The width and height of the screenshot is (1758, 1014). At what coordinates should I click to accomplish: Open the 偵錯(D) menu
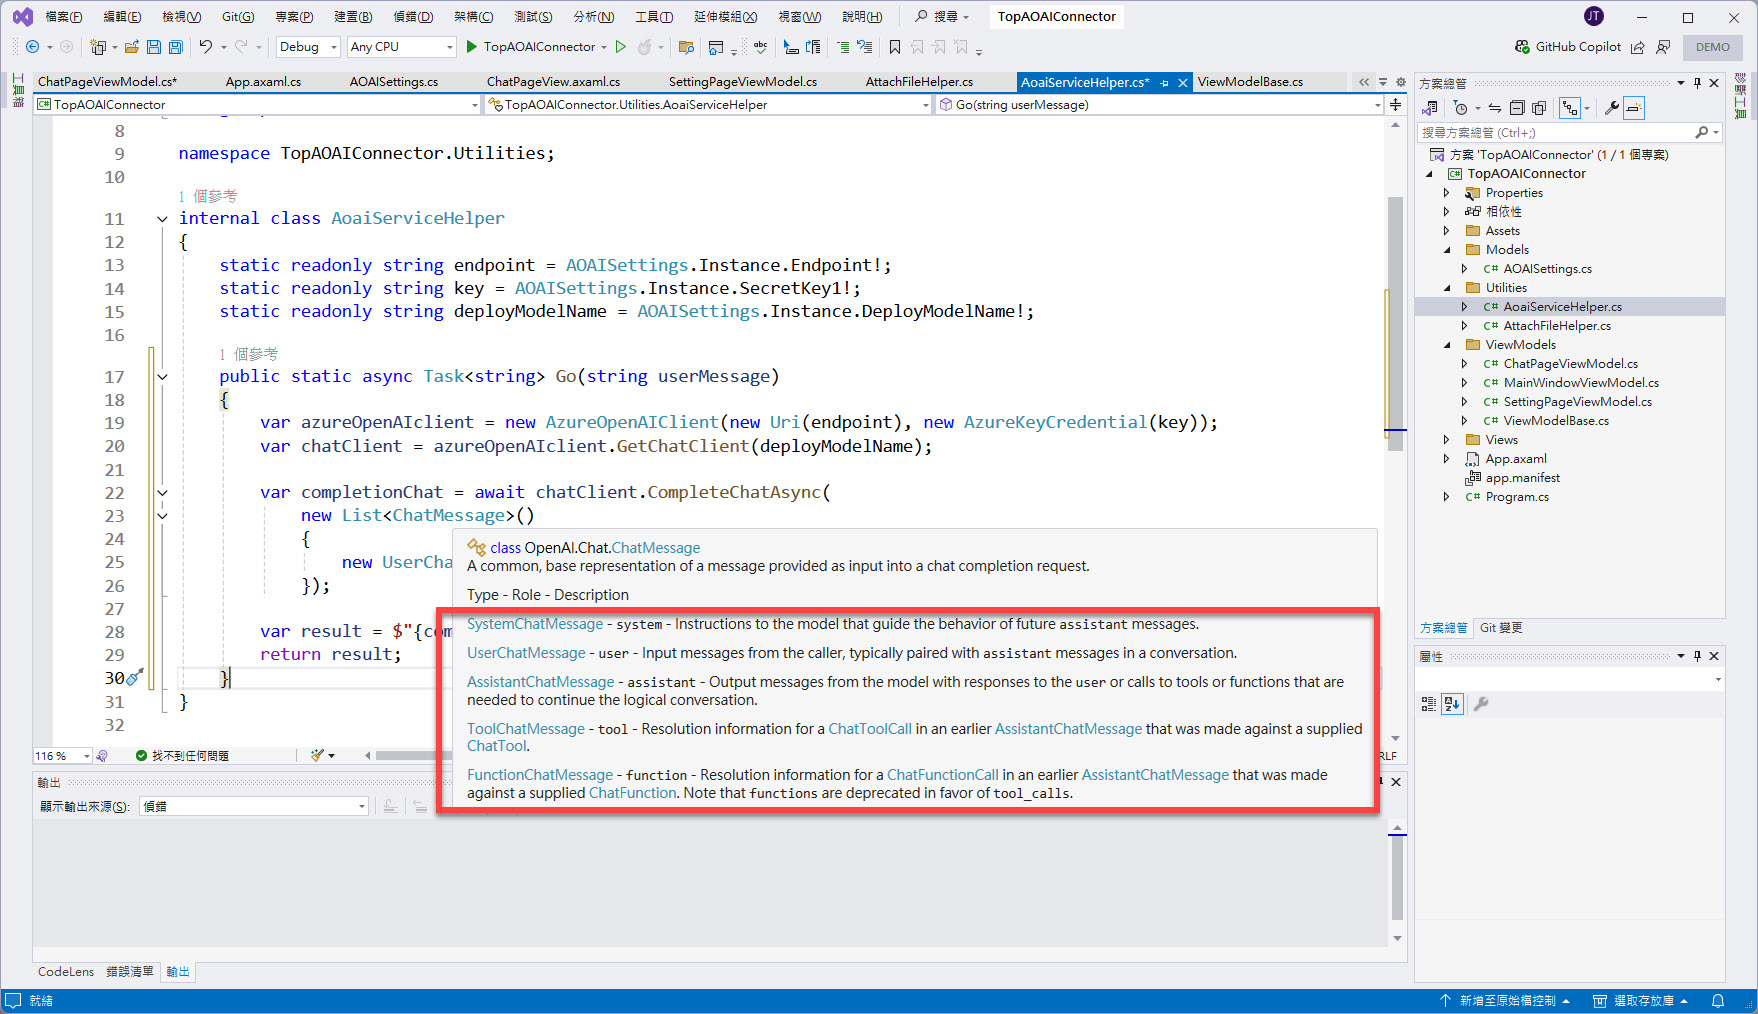click(x=413, y=16)
